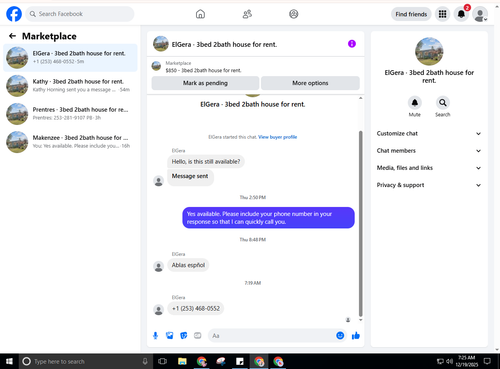Open the Facebook logo home link
The height and width of the screenshot is (369, 500).
(x=14, y=14)
